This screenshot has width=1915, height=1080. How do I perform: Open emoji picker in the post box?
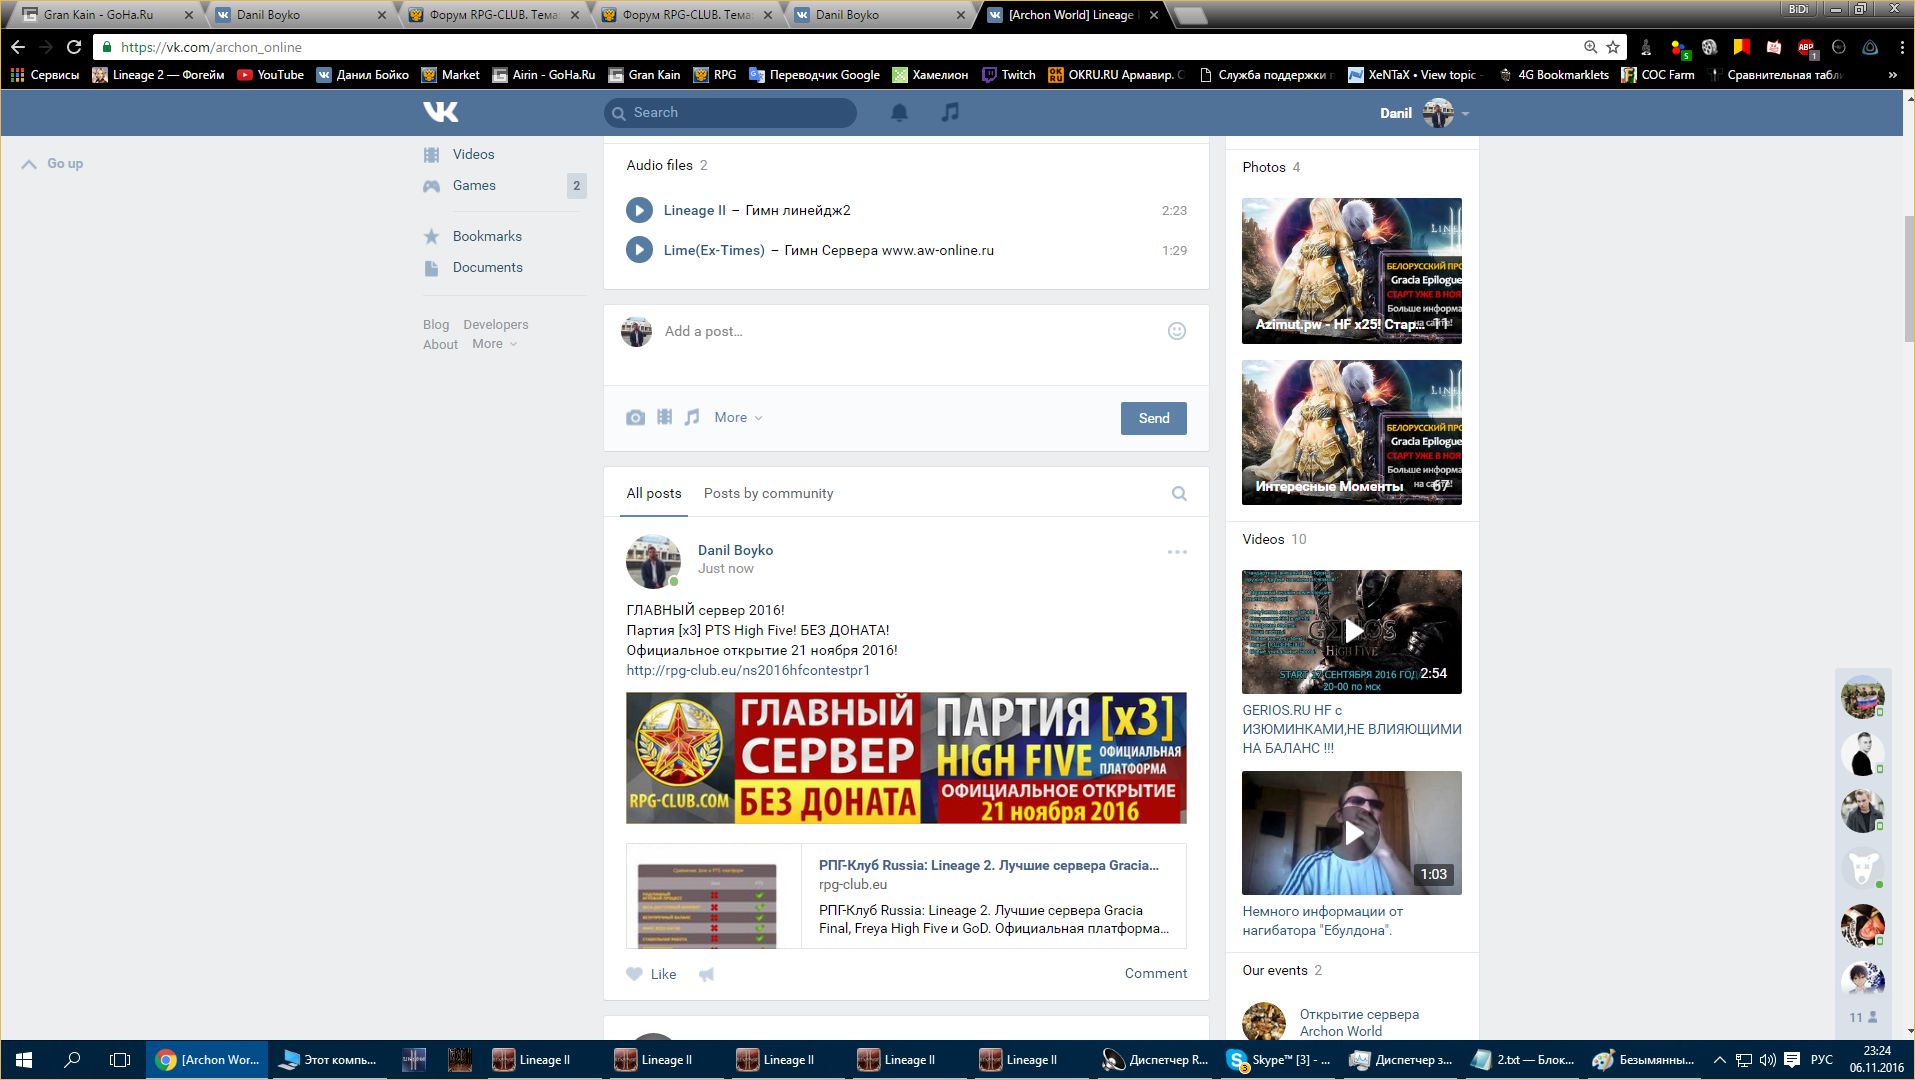click(x=1176, y=331)
